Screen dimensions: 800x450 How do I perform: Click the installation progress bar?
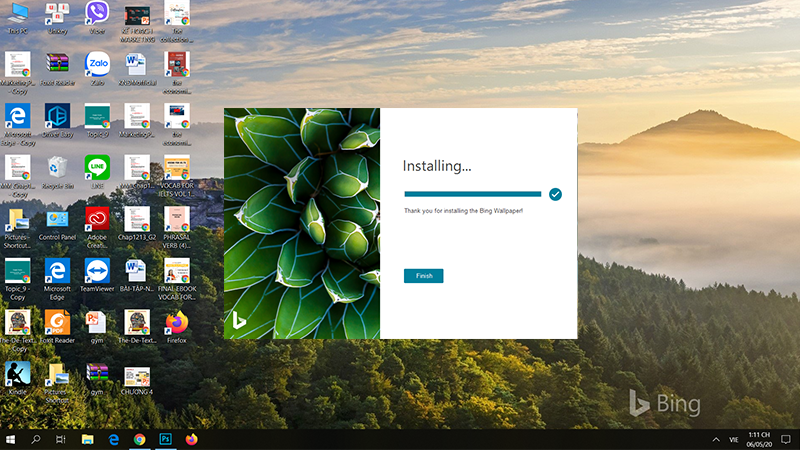pyautogui.click(x=472, y=194)
